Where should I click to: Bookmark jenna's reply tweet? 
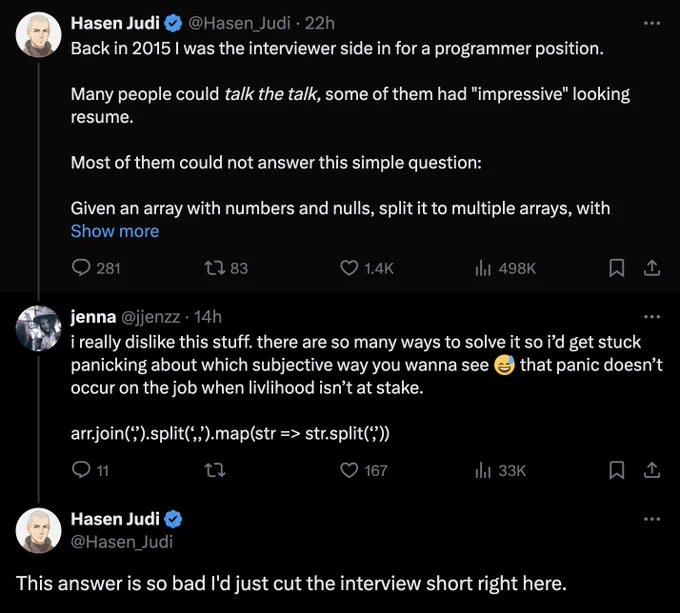(x=617, y=470)
